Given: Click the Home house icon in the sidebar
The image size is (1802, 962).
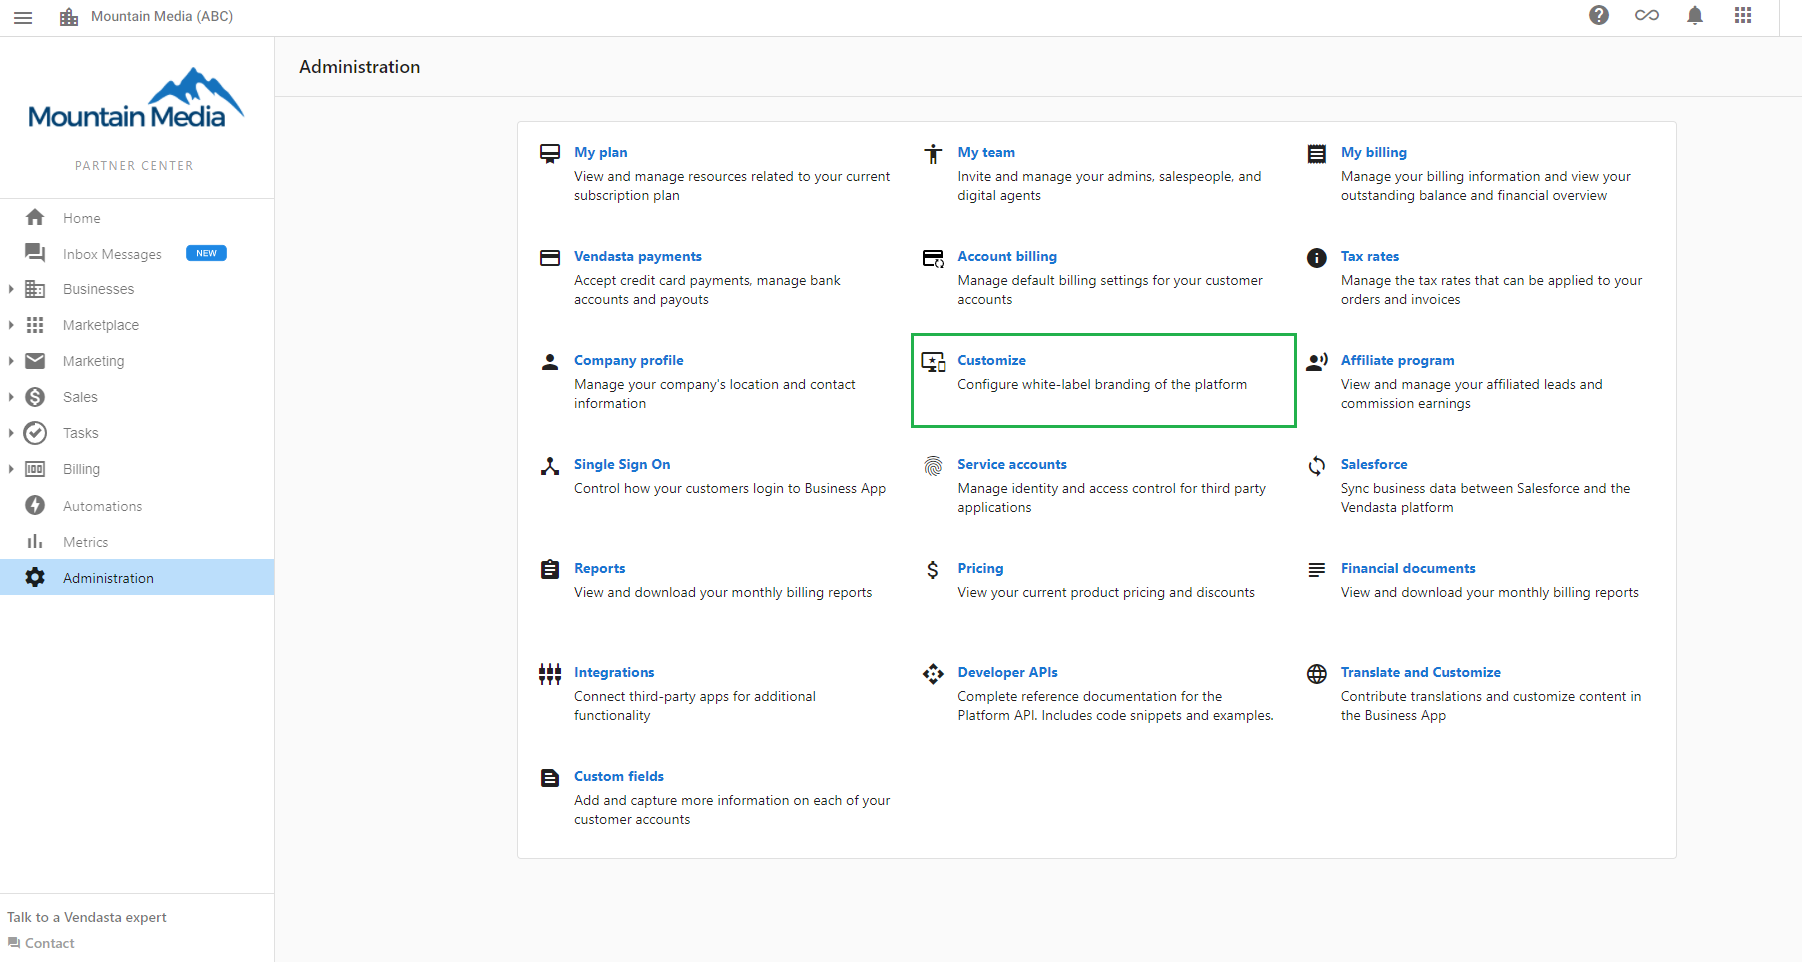Looking at the screenshot, I should point(35,217).
